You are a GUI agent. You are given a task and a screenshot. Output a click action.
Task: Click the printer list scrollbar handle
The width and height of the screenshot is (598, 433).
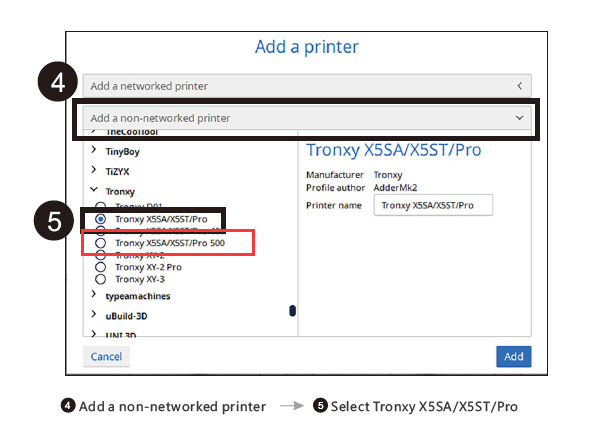(293, 311)
